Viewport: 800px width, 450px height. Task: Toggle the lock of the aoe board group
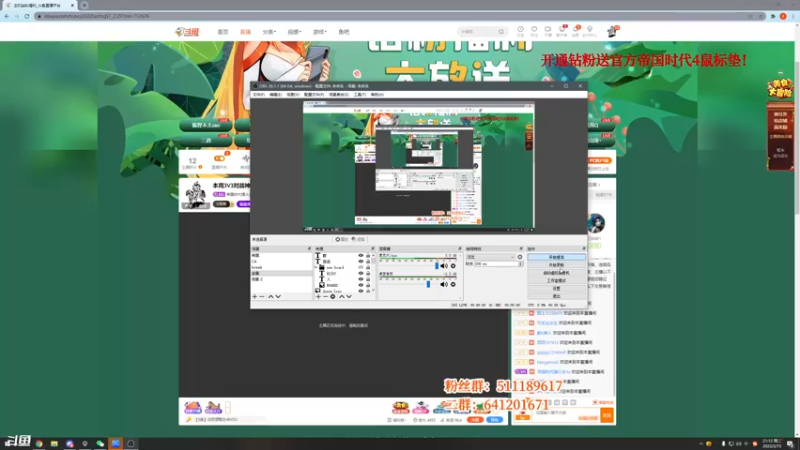click(x=368, y=267)
